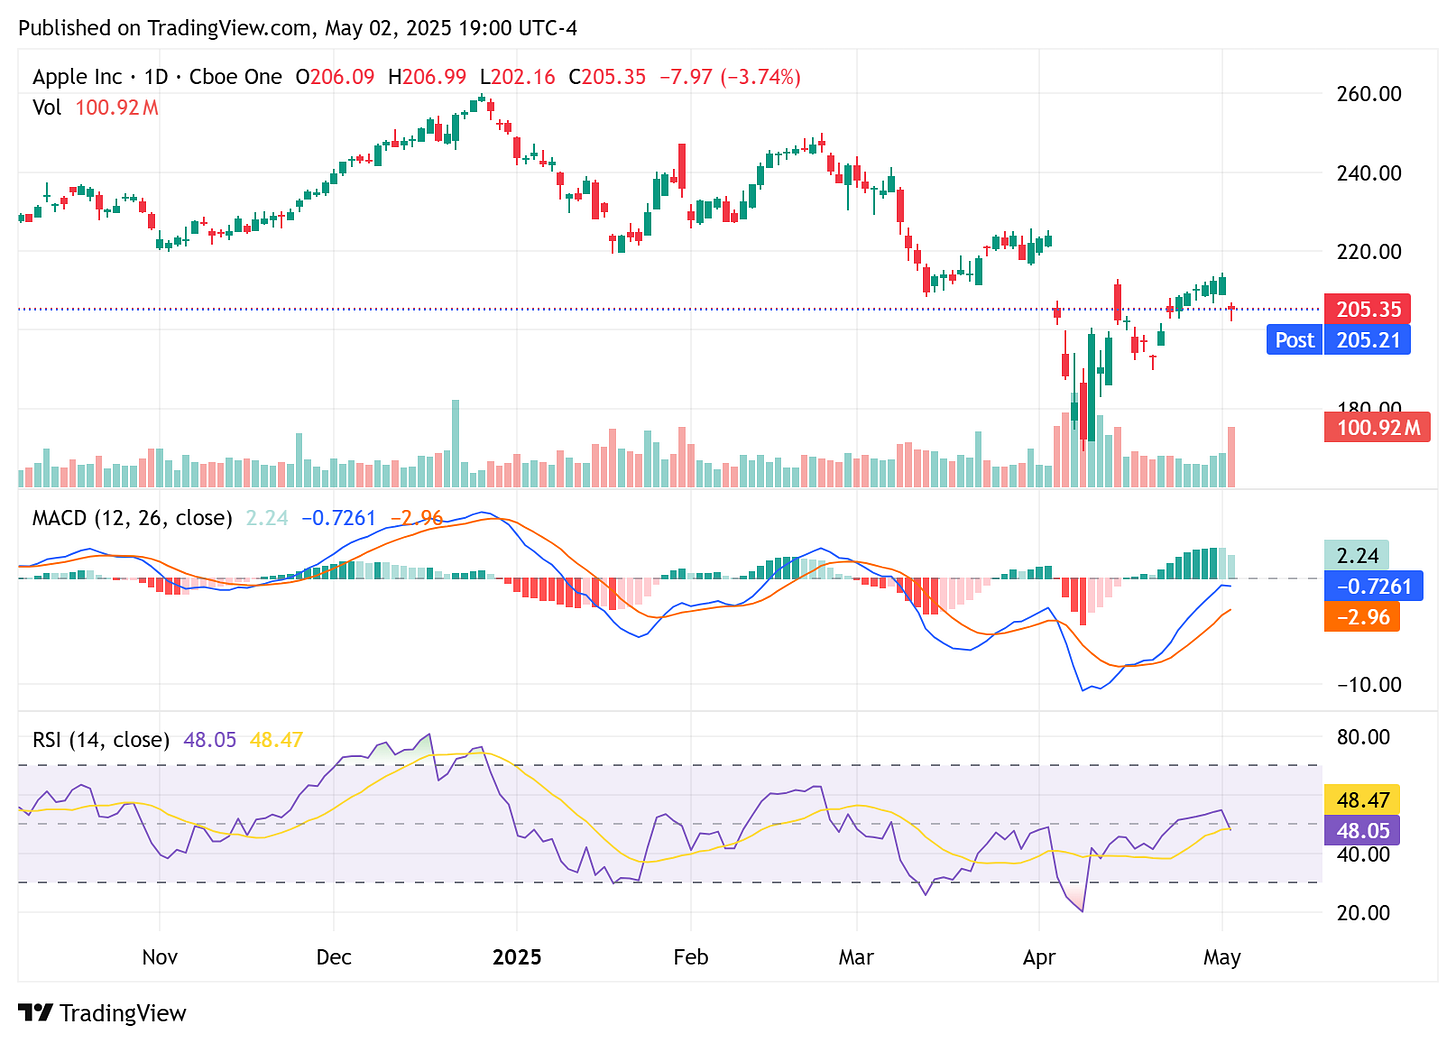Select the 220.00 level on the price scale
Image resolution: width=1456 pixels, height=1045 pixels.
[x=1369, y=252]
